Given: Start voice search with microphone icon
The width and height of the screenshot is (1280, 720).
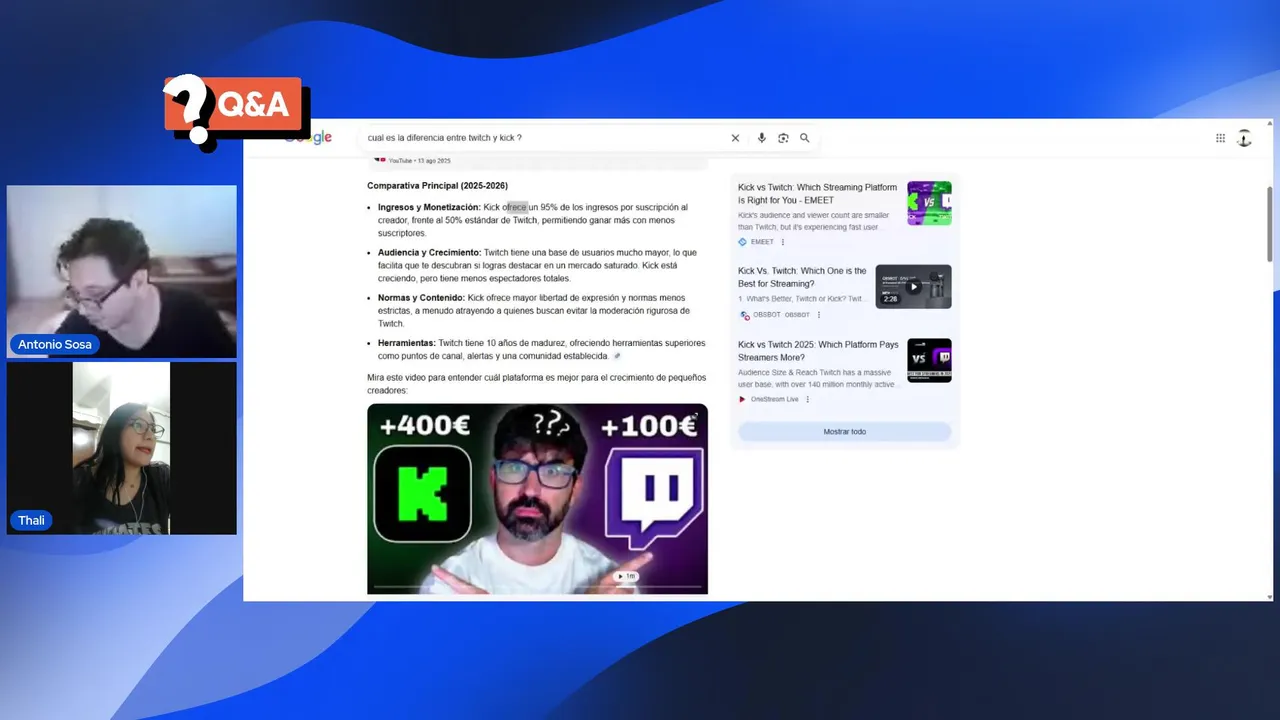Looking at the screenshot, I should click(x=761, y=138).
